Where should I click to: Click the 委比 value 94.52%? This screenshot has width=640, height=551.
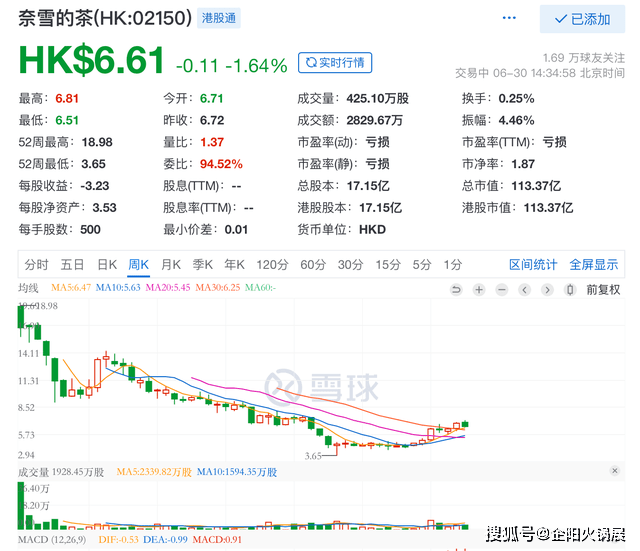221,164
